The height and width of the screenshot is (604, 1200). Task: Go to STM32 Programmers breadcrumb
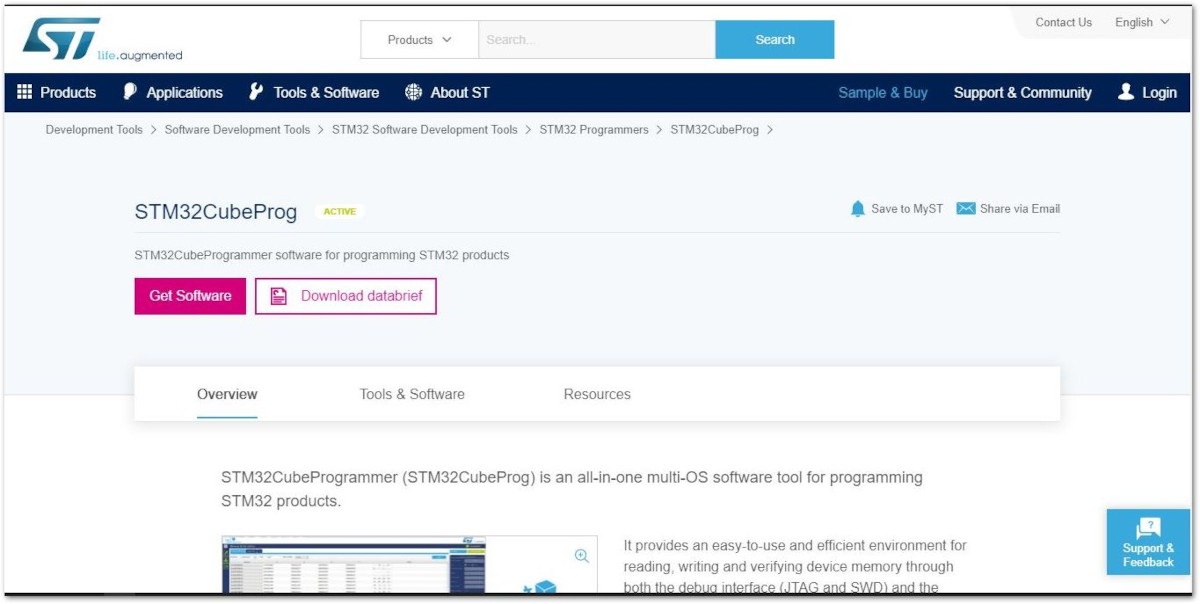point(594,130)
